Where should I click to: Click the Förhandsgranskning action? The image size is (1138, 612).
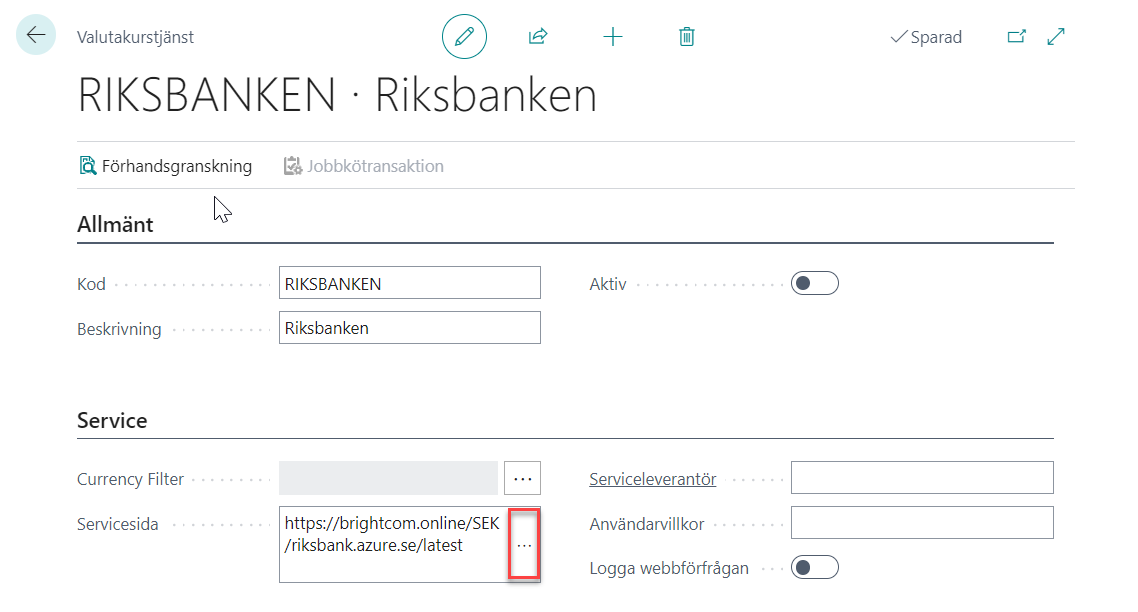[165, 166]
